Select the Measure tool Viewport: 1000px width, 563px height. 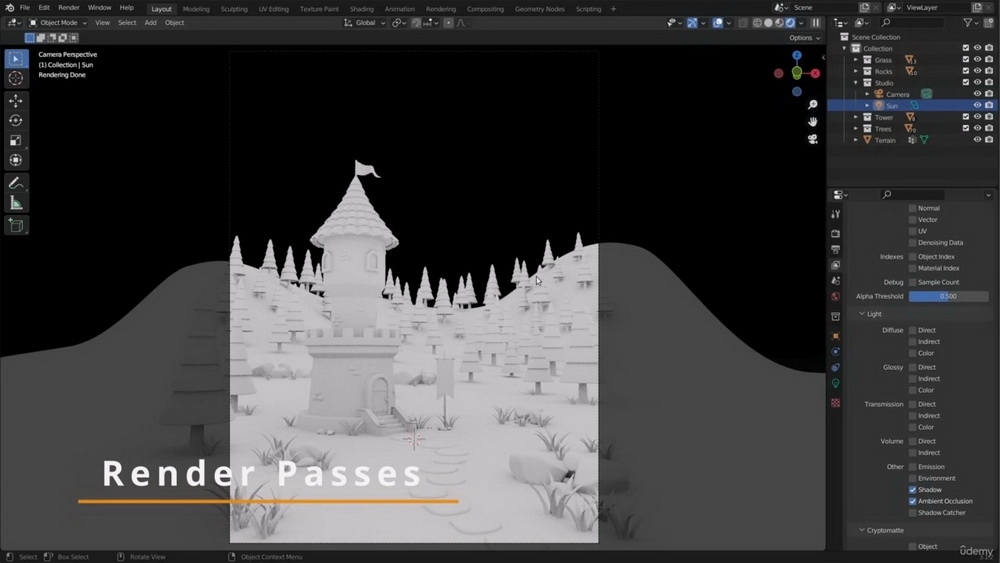16,203
